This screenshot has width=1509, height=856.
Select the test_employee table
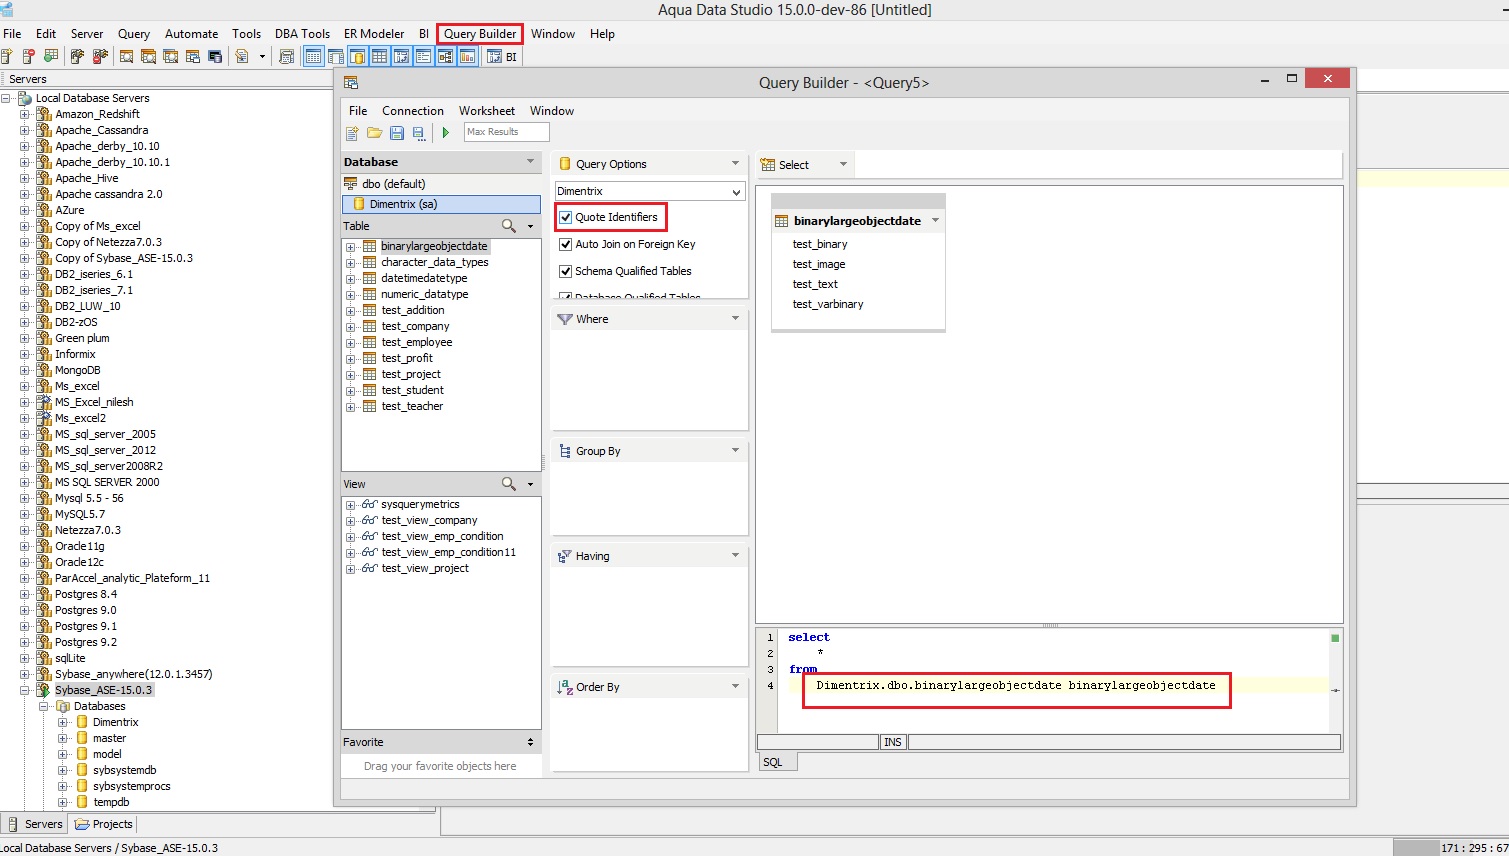[416, 342]
